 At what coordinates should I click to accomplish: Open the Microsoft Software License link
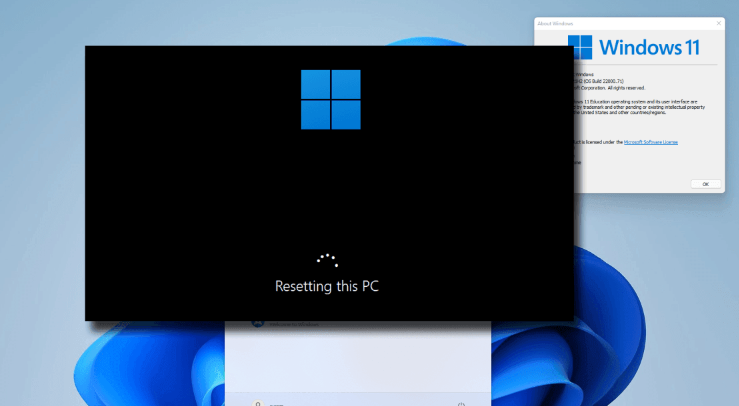point(650,142)
